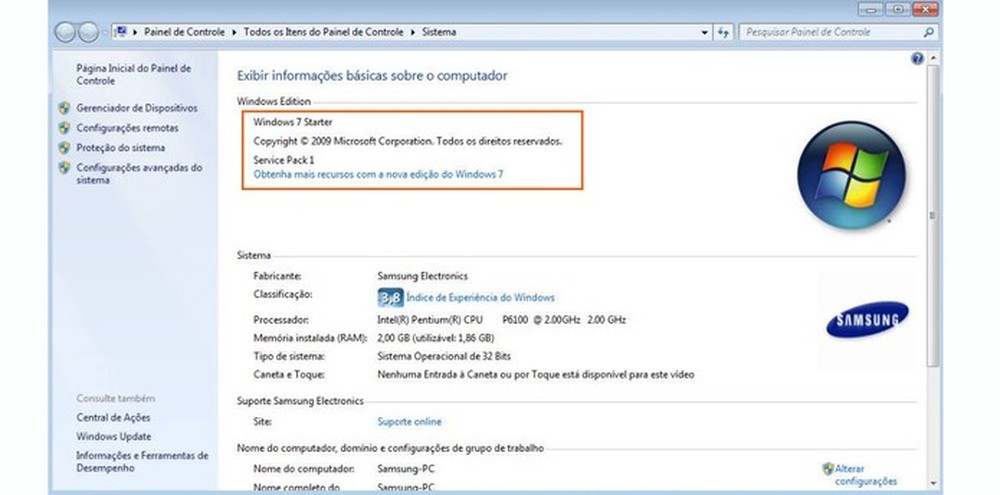Viewport: 1000px width, 495px height.
Task: Click the Windows 7 Starter text
Action: click(x=293, y=122)
